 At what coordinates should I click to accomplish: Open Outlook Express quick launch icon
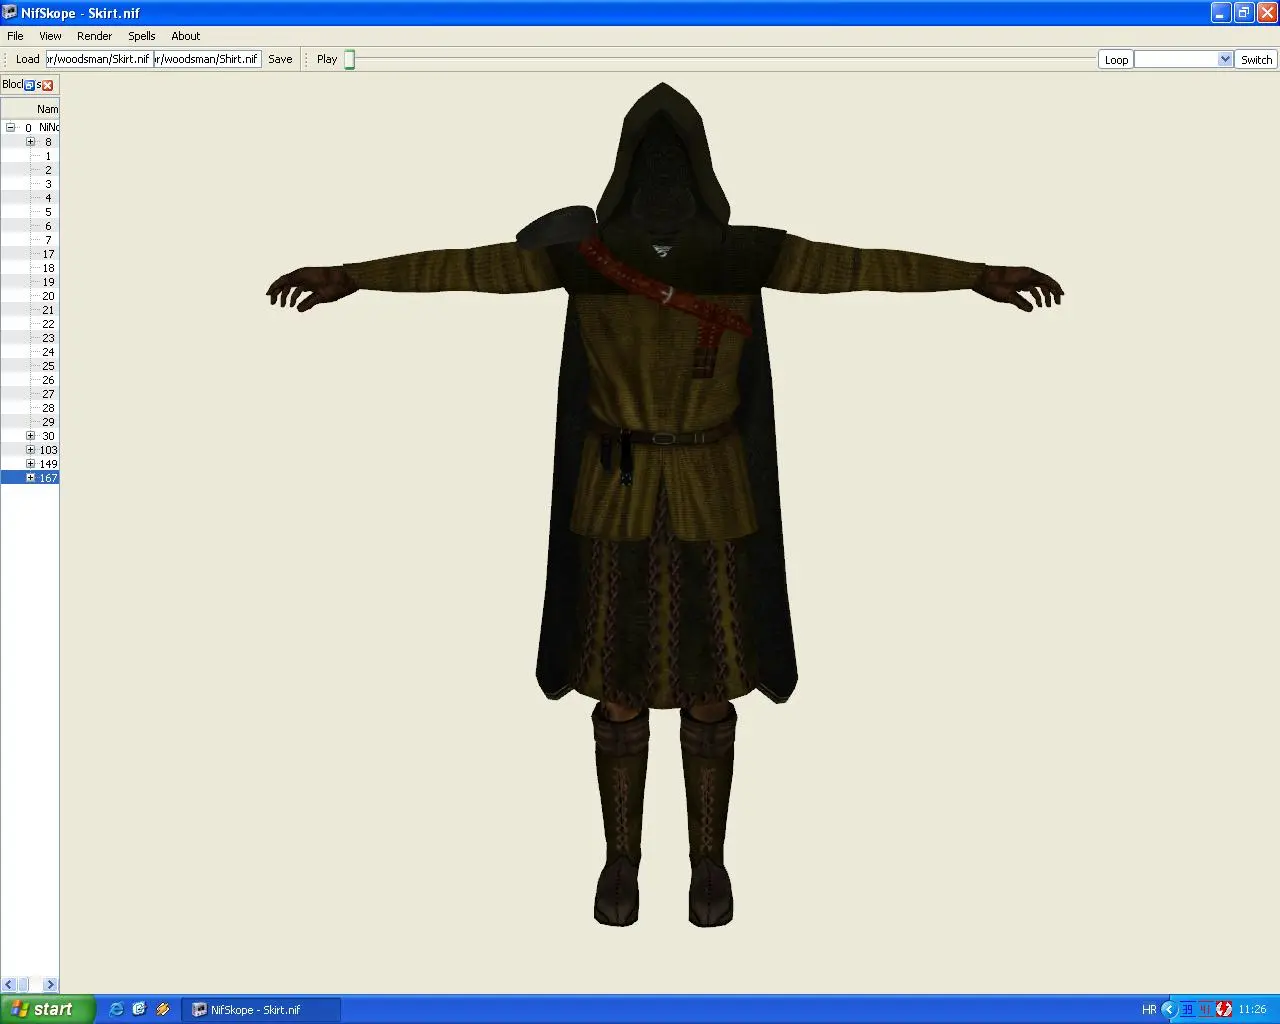[x=139, y=1009]
